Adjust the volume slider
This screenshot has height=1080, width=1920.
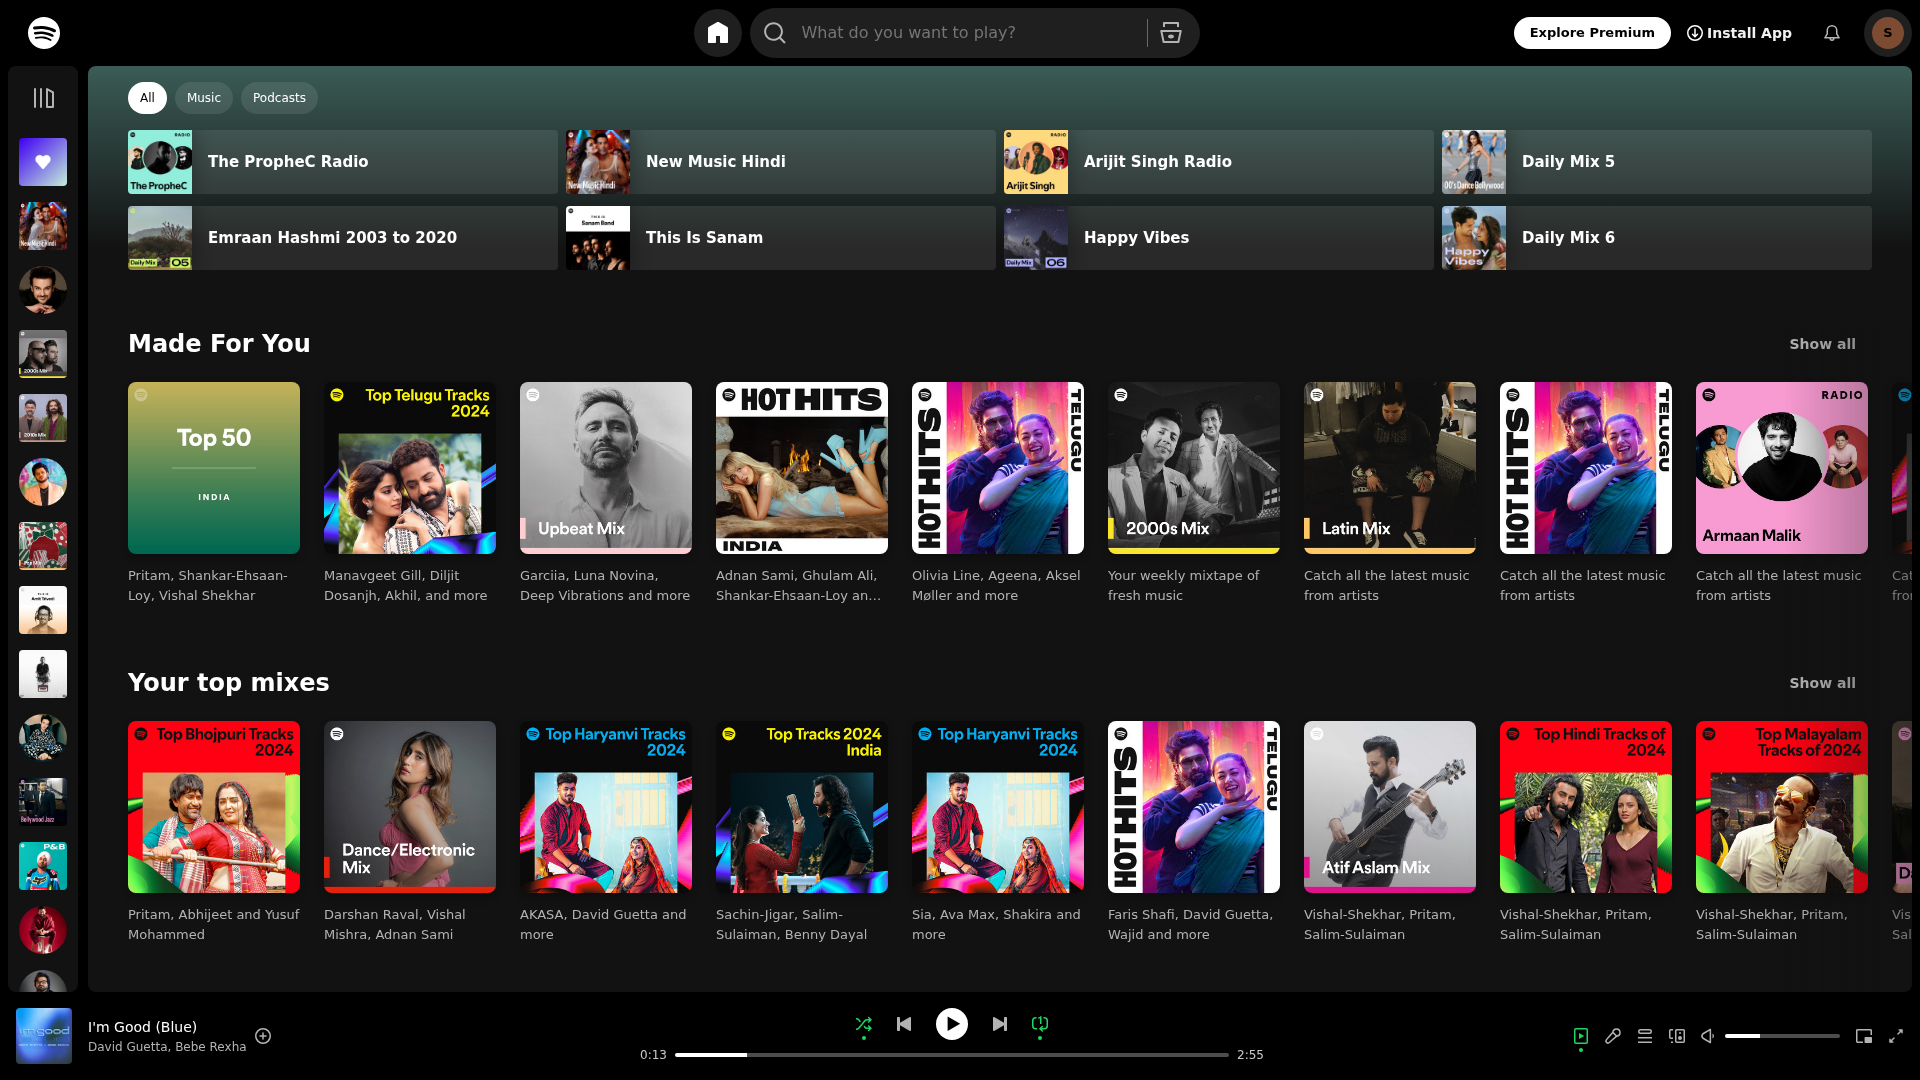[x=1782, y=1036]
